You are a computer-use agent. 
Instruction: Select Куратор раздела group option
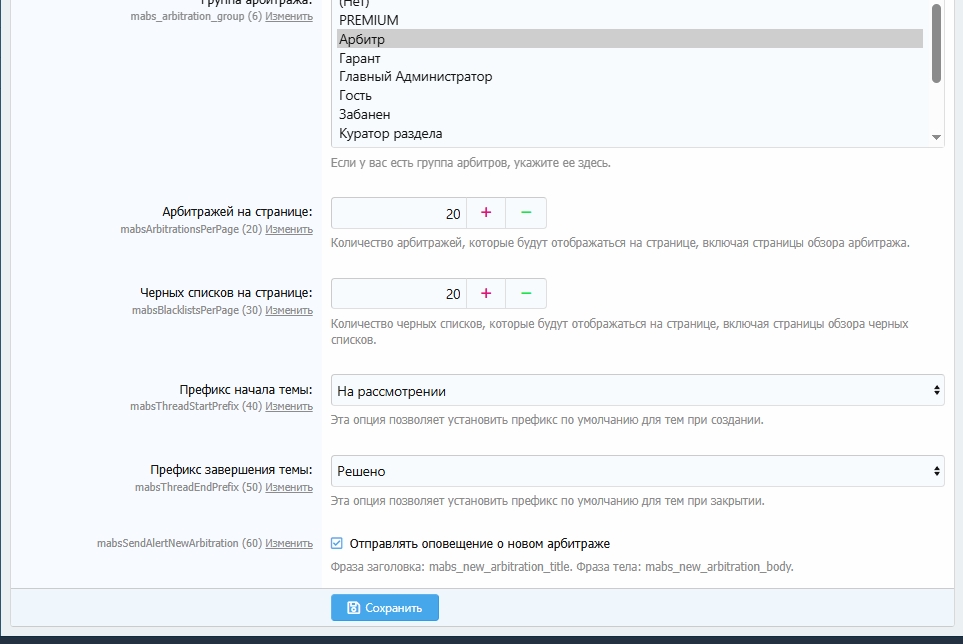(x=390, y=134)
